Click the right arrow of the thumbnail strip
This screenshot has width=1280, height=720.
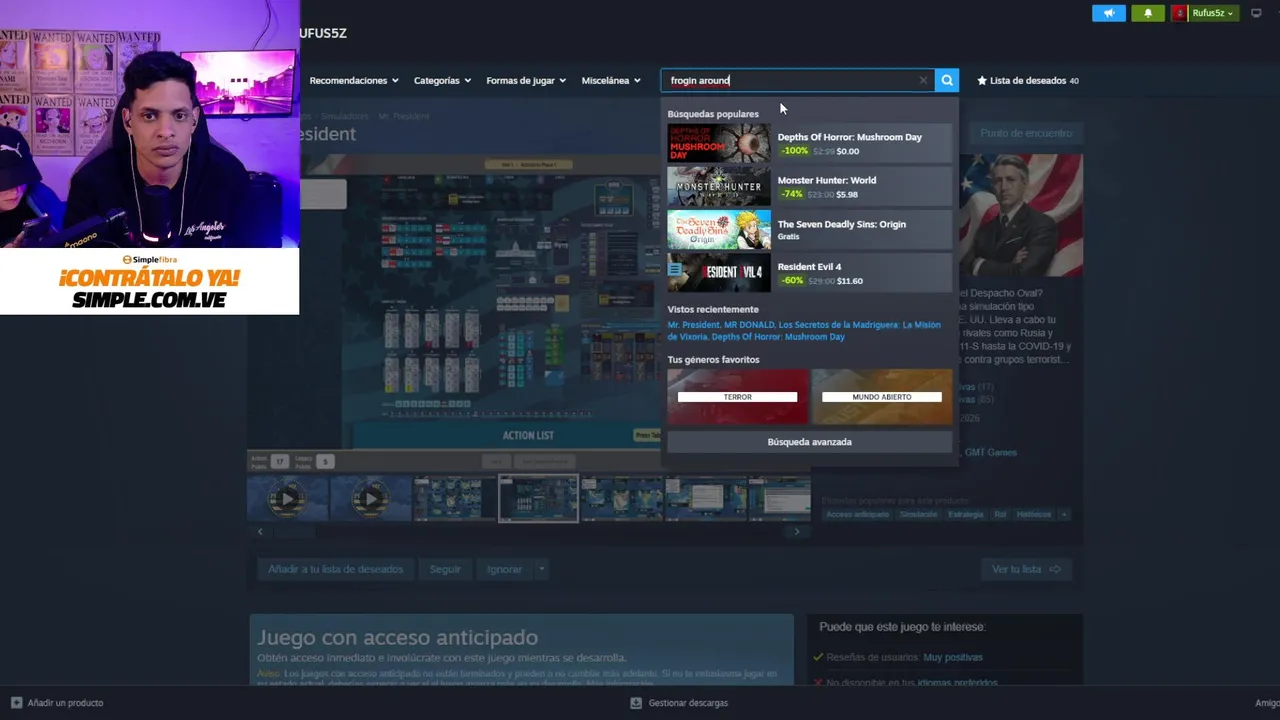pyautogui.click(x=797, y=531)
